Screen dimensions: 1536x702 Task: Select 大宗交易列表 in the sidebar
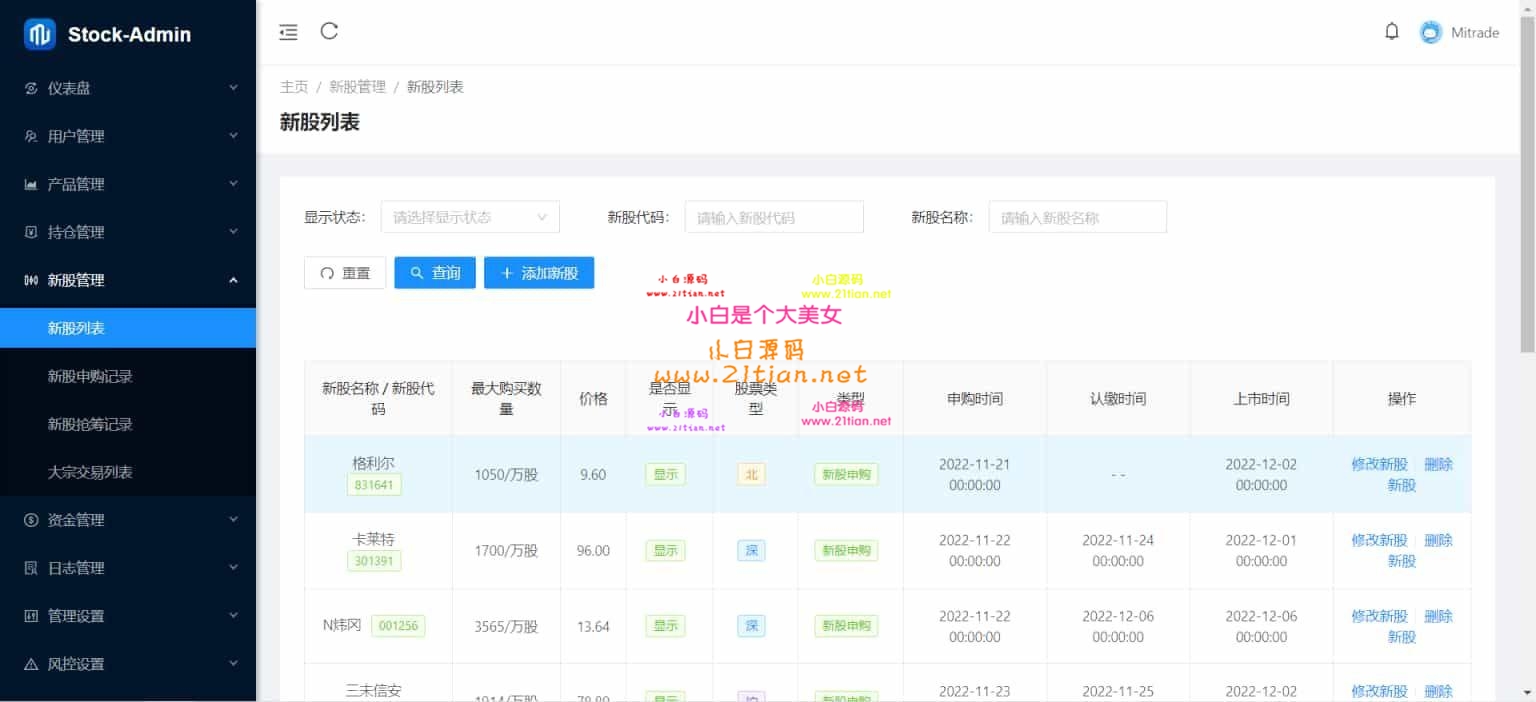[90, 472]
